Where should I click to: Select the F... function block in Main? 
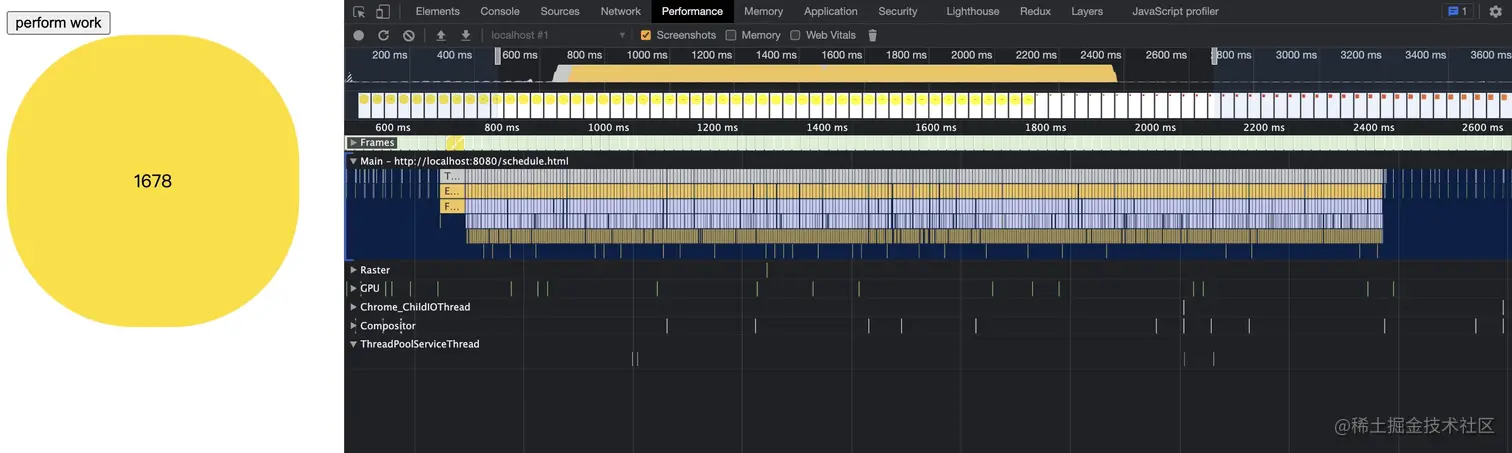(x=452, y=207)
